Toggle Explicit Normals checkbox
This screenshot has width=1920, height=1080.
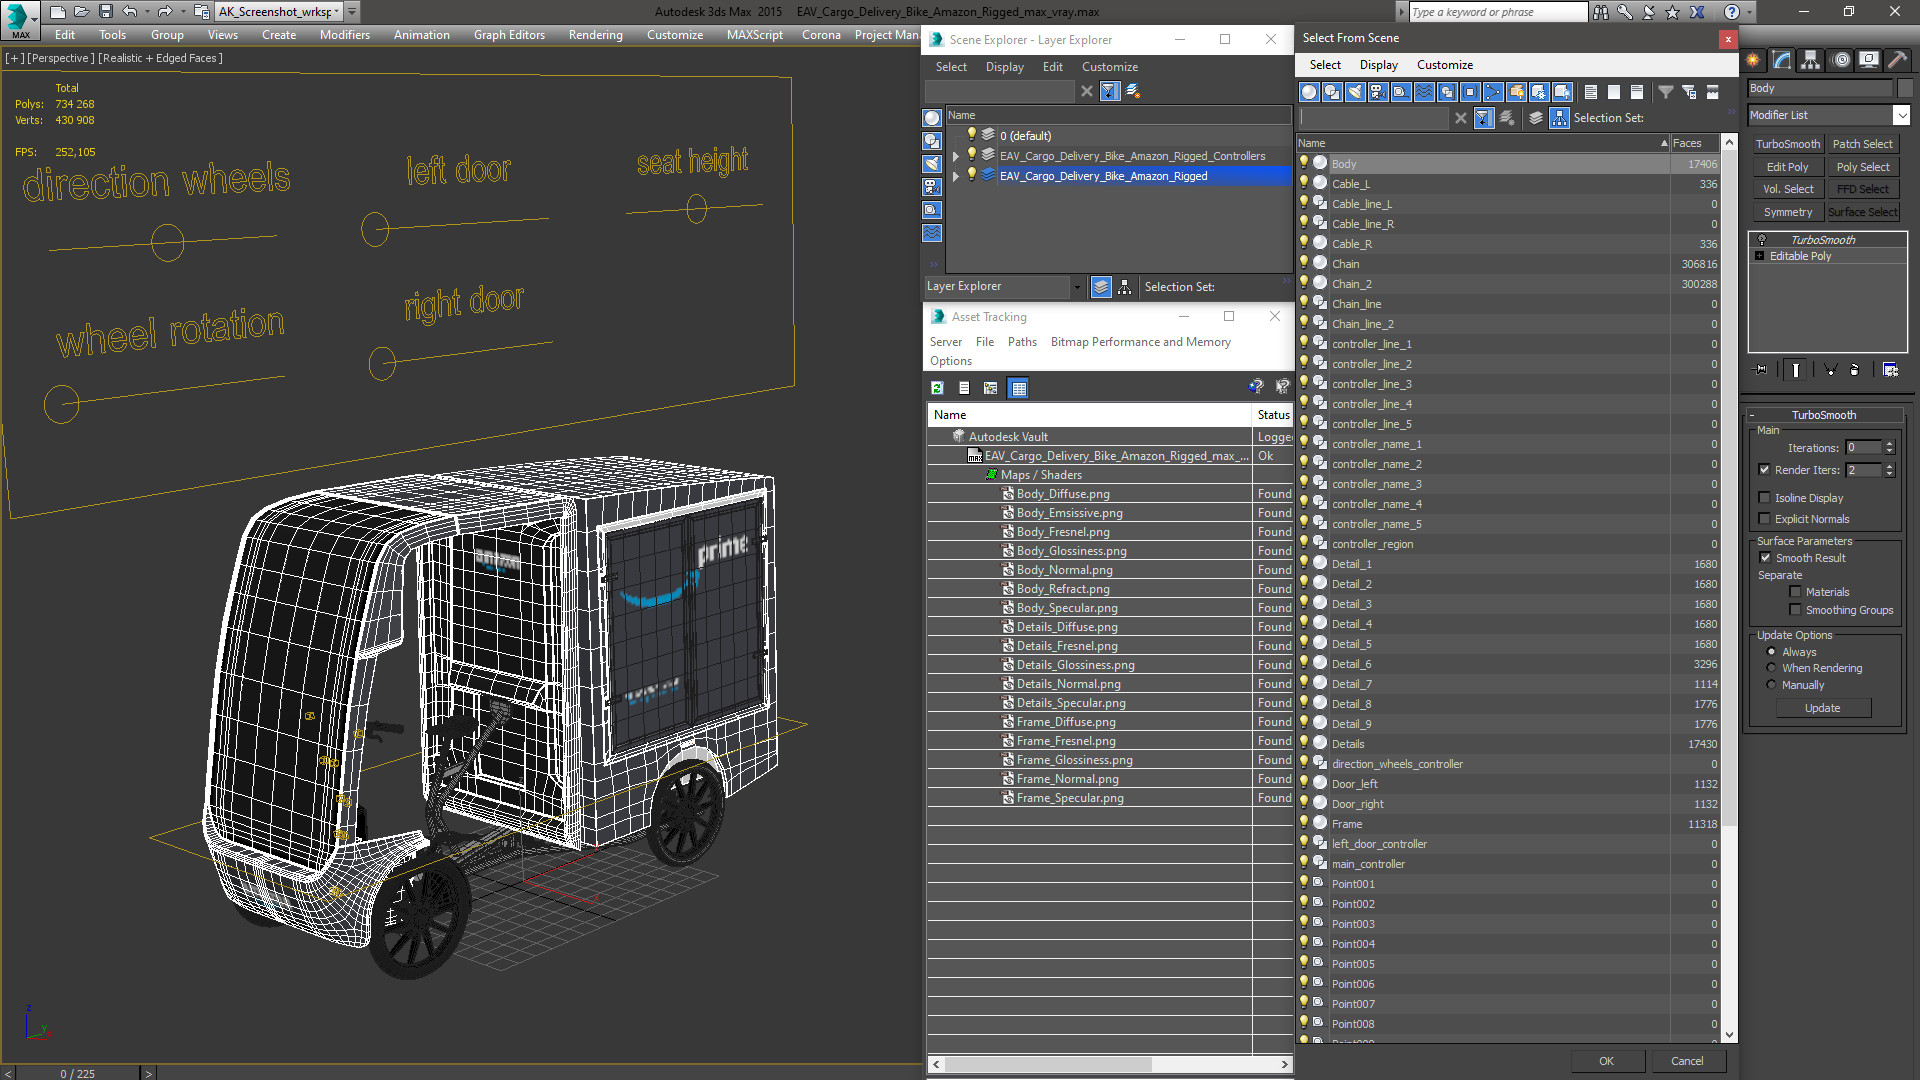(1764, 519)
